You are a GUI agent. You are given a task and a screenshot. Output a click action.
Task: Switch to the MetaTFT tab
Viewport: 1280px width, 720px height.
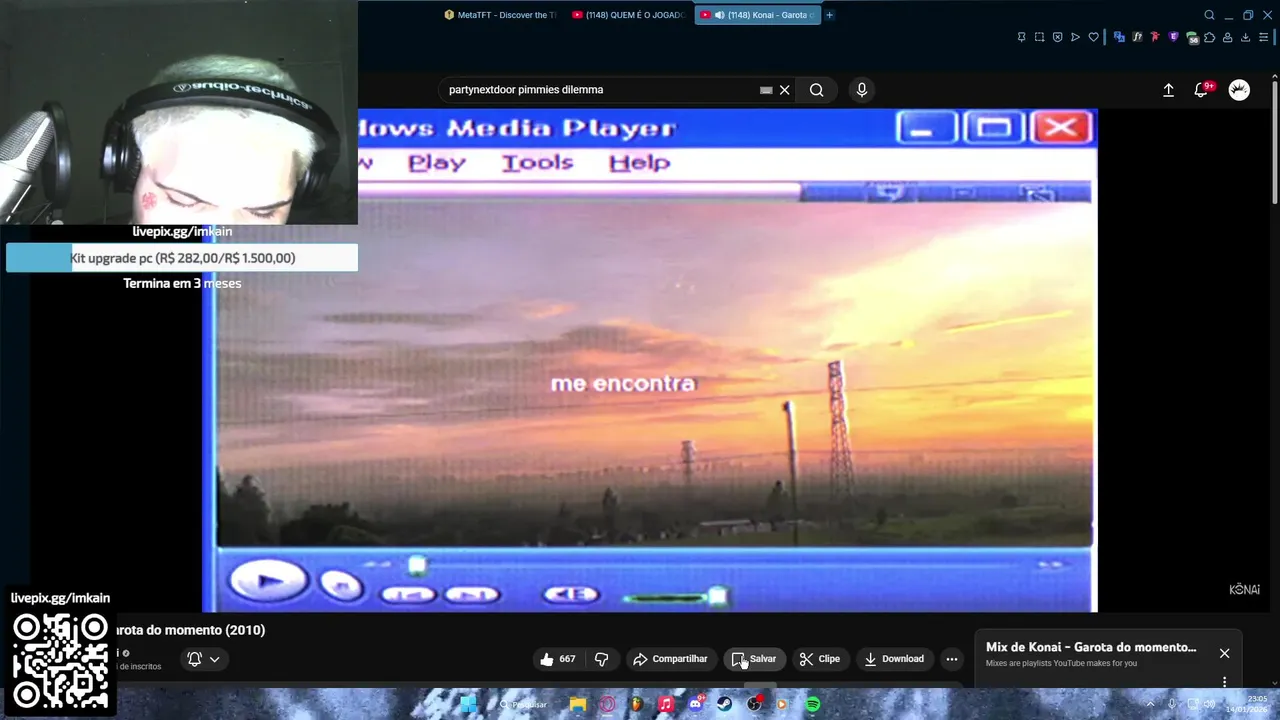(x=500, y=15)
